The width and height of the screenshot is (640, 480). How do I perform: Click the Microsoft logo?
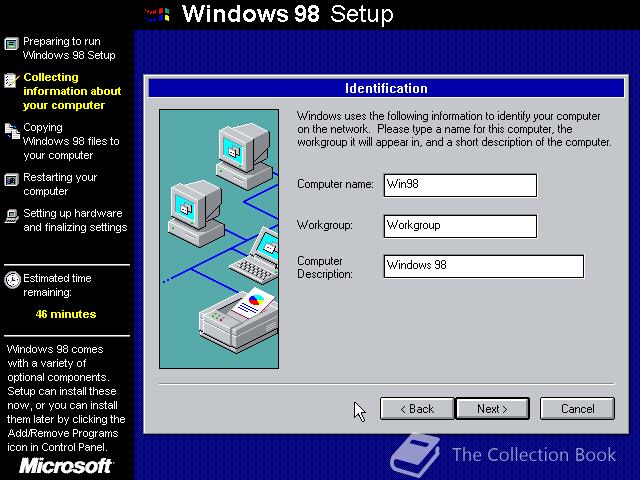tap(67, 466)
